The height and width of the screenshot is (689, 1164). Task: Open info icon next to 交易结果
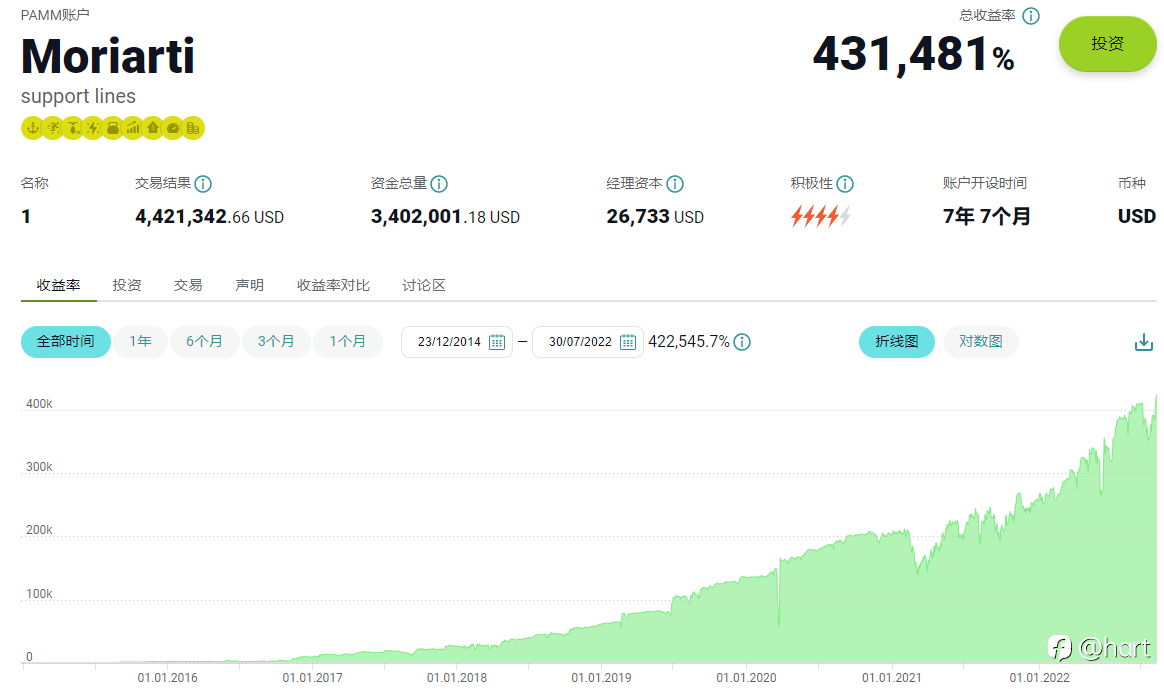[203, 183]
